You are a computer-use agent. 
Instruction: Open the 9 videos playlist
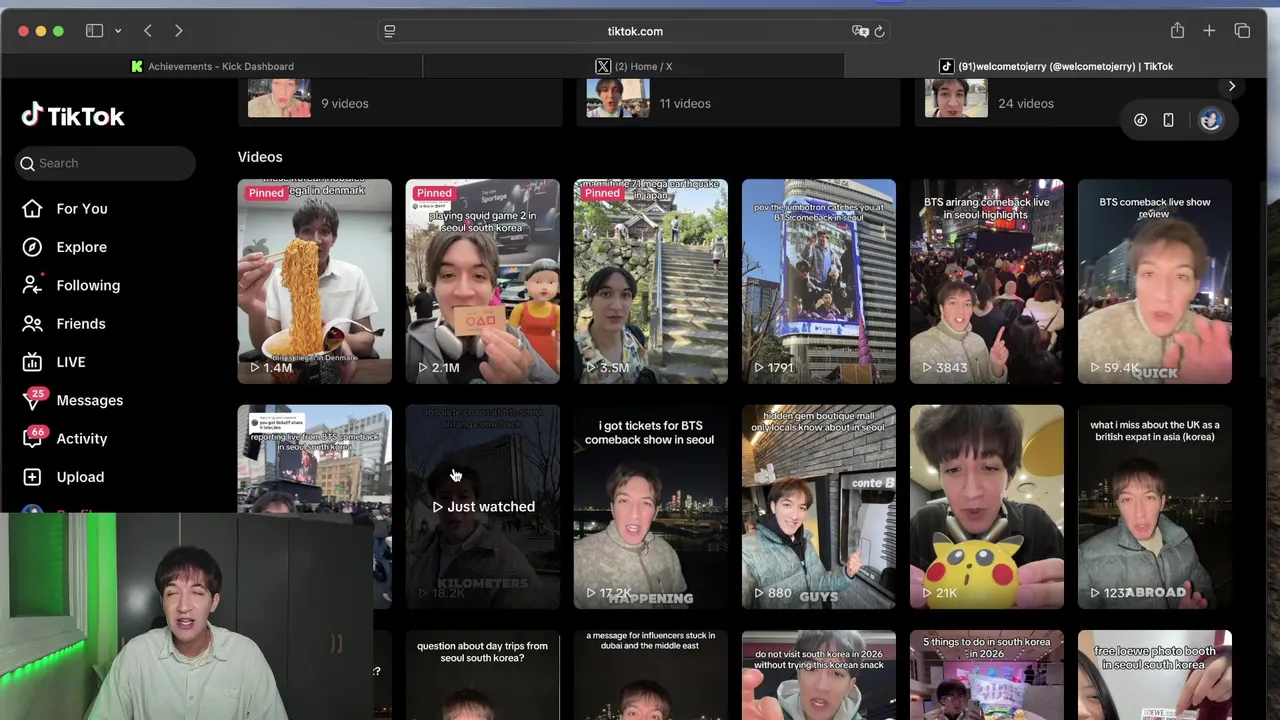400,103
